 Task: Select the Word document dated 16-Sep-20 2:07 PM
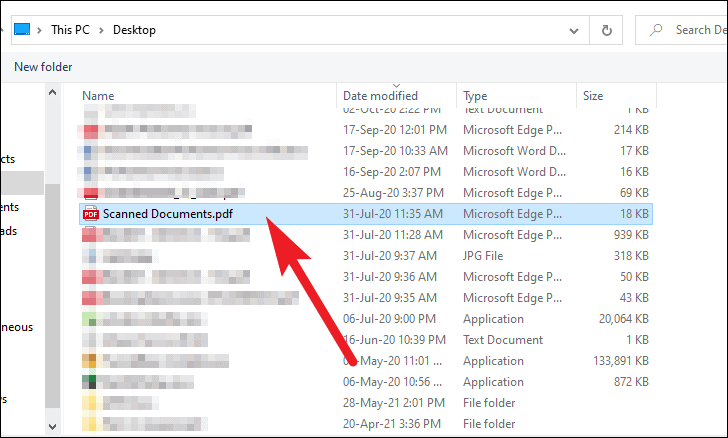coord(366,172)
